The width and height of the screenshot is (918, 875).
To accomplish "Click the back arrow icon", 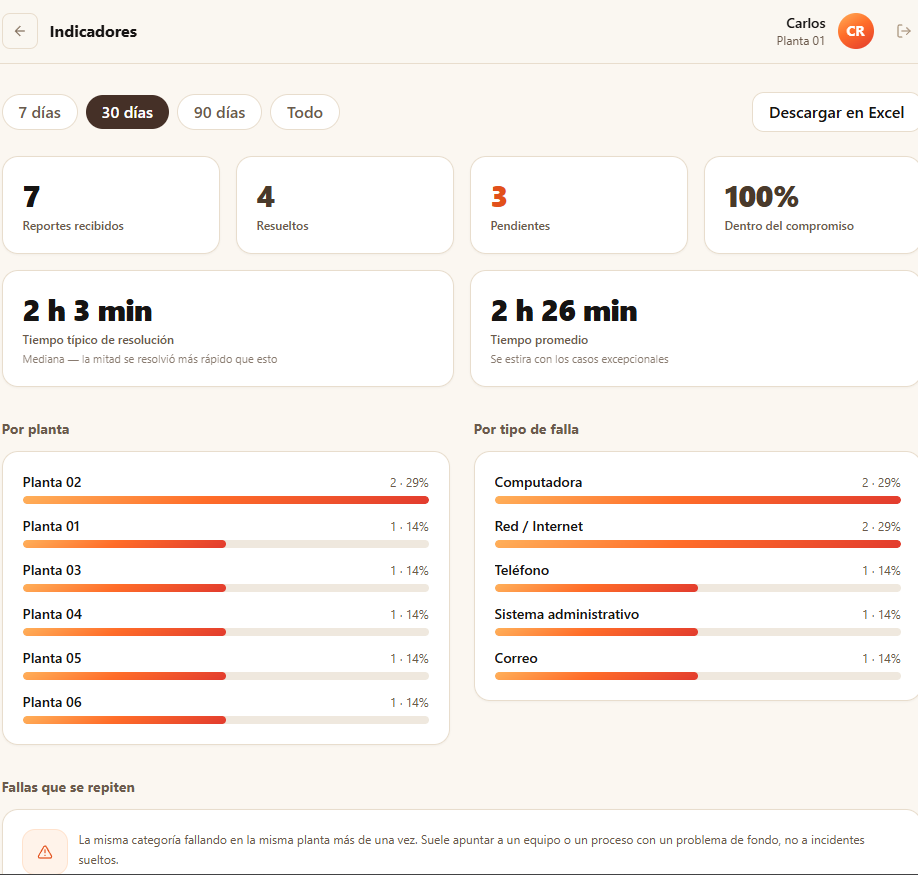I will tap(20, 31).
